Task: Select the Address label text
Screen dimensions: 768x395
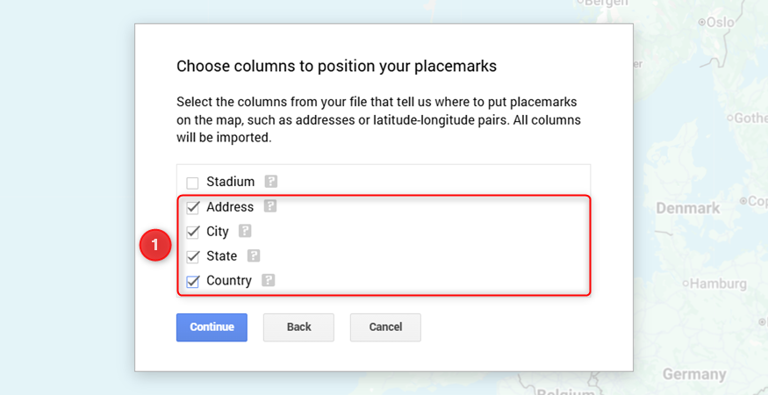Action: (x=230, y=207)
